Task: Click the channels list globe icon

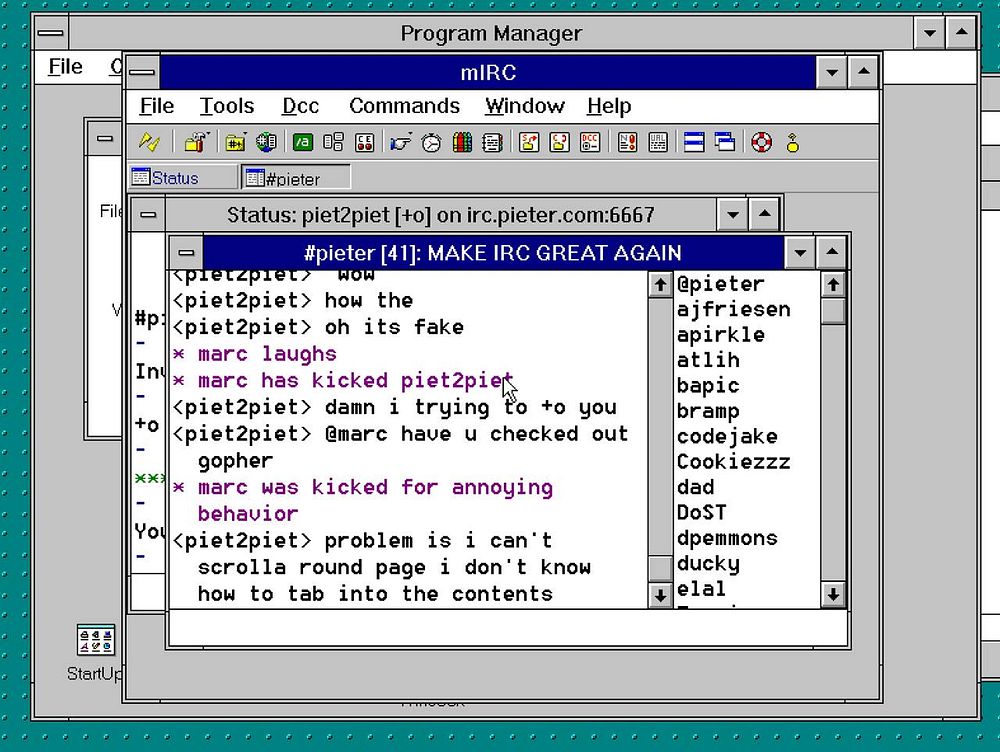Action: [x=266, y=142]
